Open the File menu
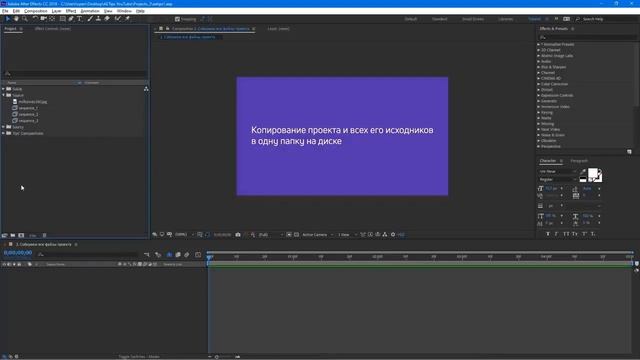This screenshot has height=360, width=640. coord(5,11)
